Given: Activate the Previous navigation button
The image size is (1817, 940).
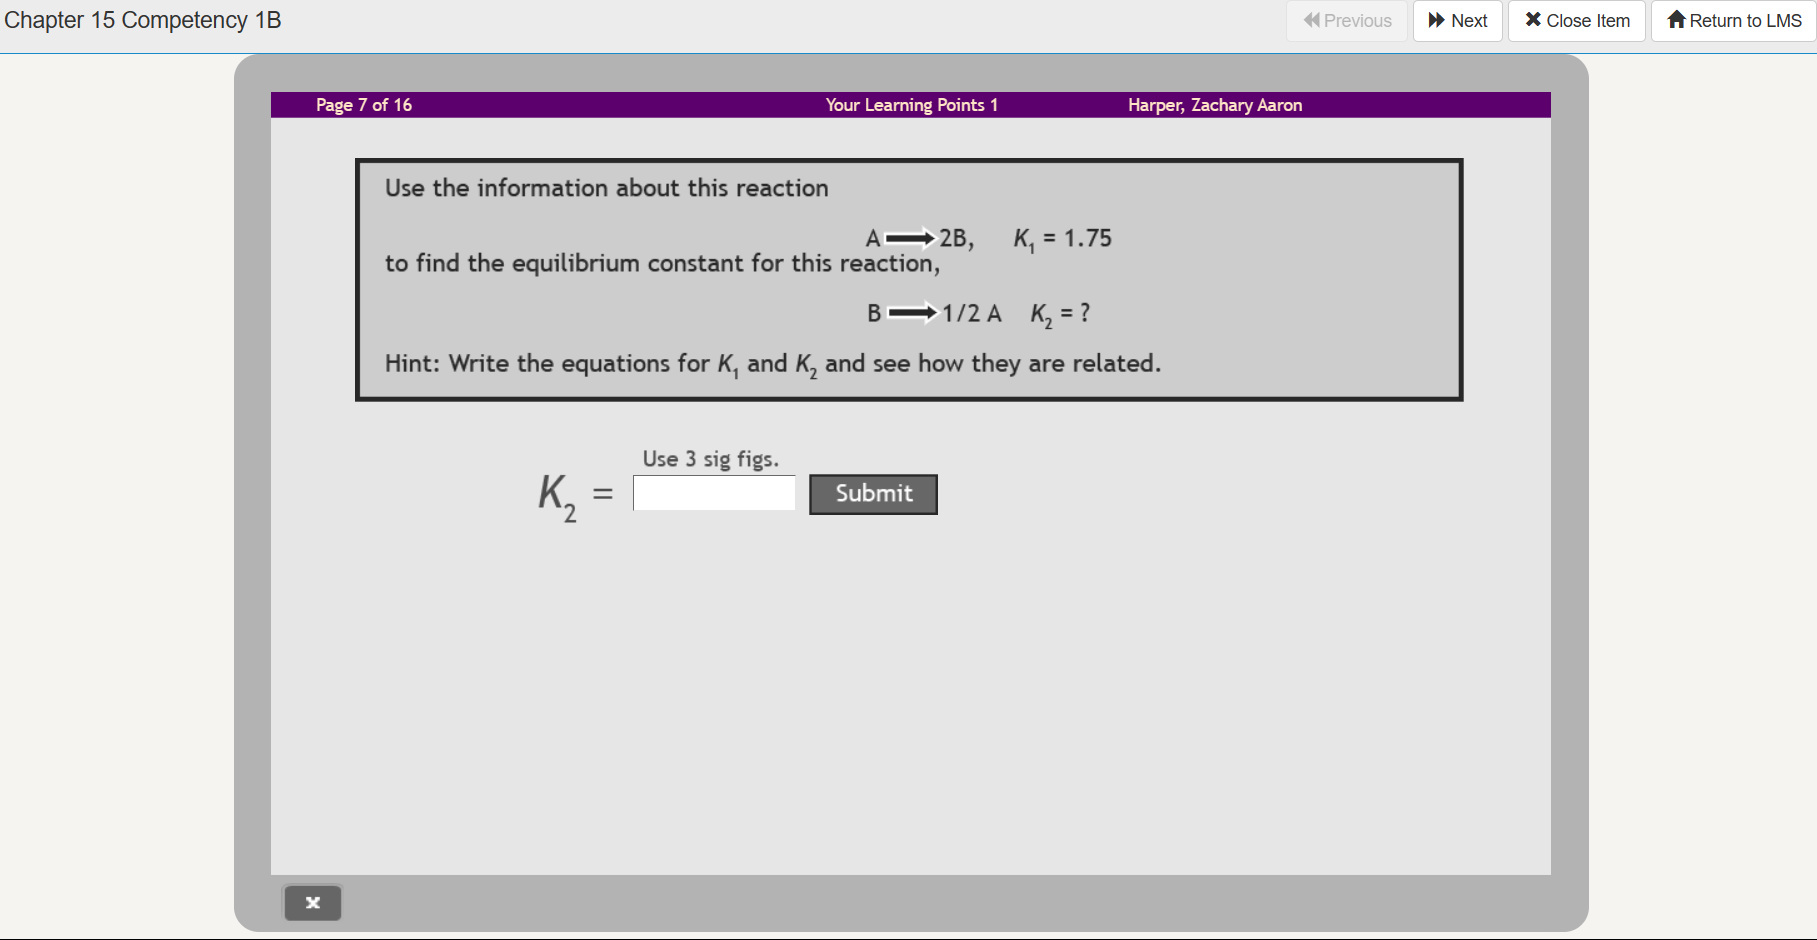Looking at the screenshot, I should point(1346,20).
